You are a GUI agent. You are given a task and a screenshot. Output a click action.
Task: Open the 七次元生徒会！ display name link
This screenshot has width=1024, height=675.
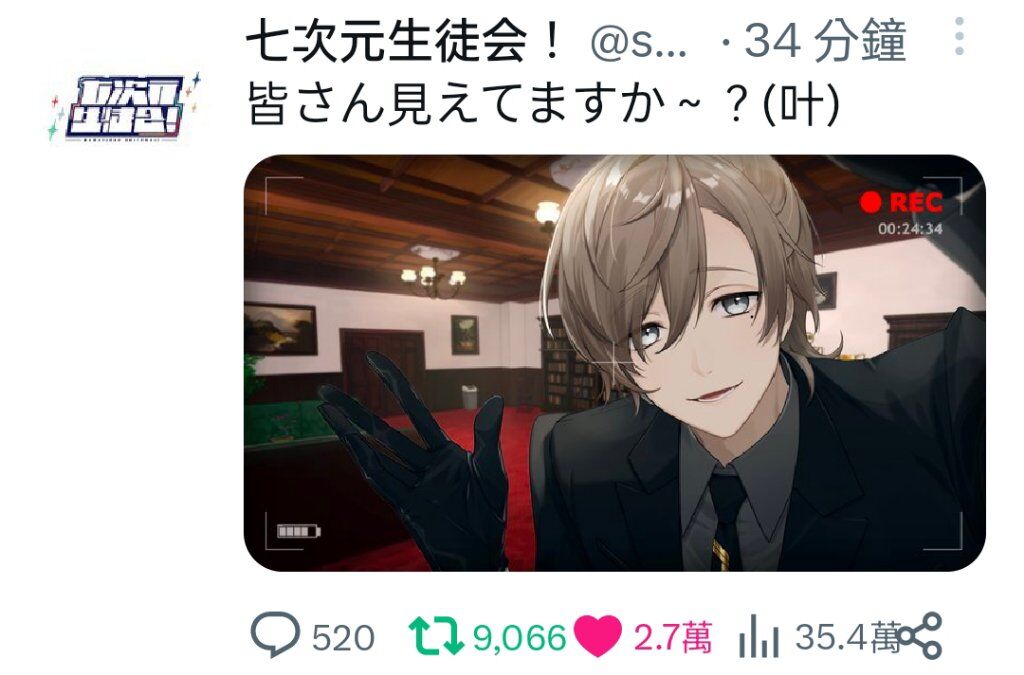(x=404, y=41)
